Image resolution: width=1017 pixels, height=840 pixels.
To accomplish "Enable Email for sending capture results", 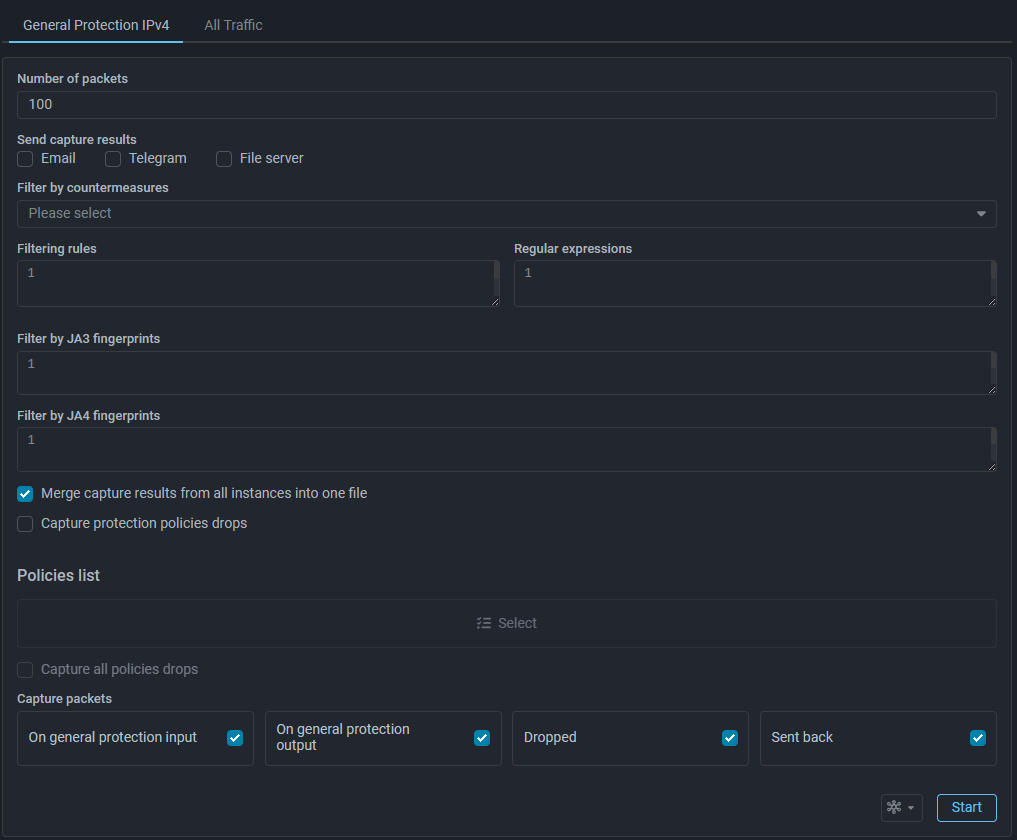I will [26, 159].
